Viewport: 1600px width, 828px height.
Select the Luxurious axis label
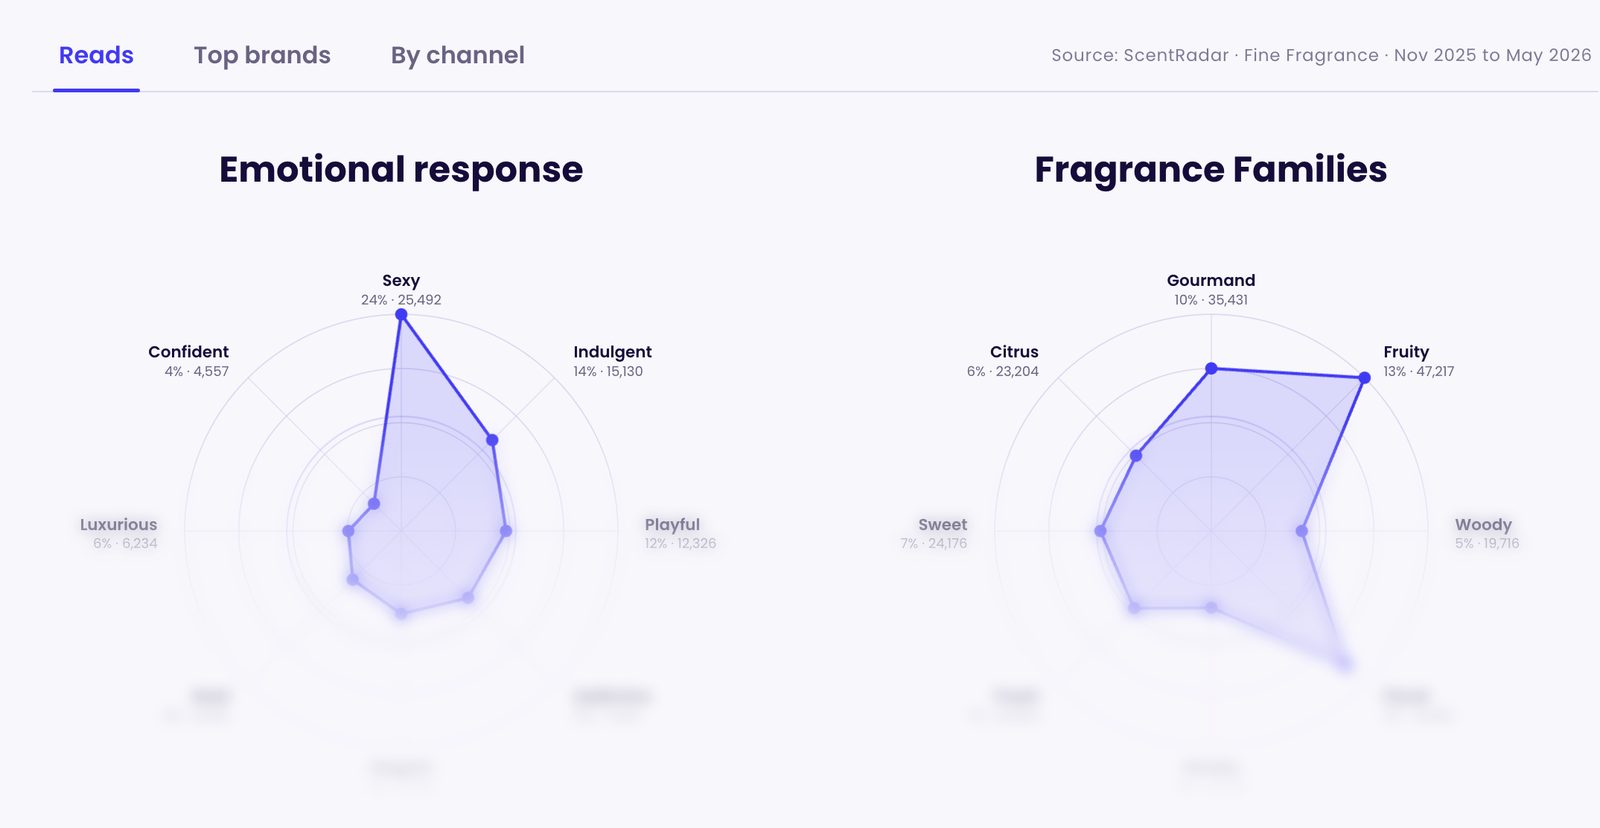(x=118, y=524)
